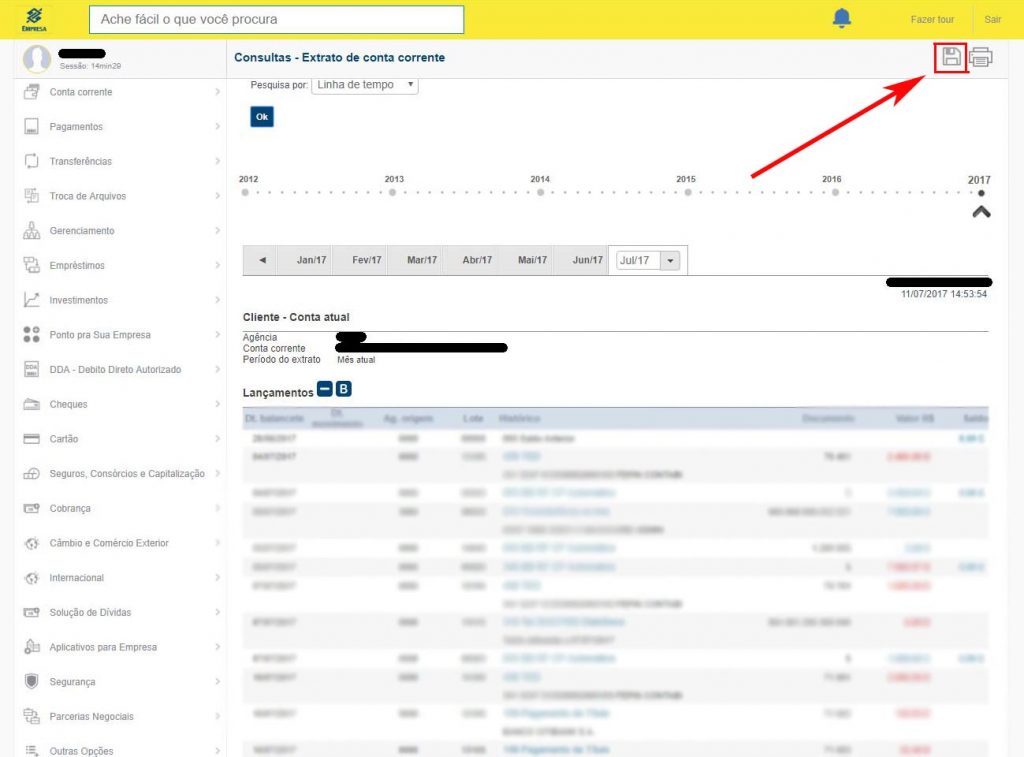Image resolution: width=1024 pixels, height=757 pixels.
Task: Click the Banco do Brasil Empresa logo
Action: (34, 19)
